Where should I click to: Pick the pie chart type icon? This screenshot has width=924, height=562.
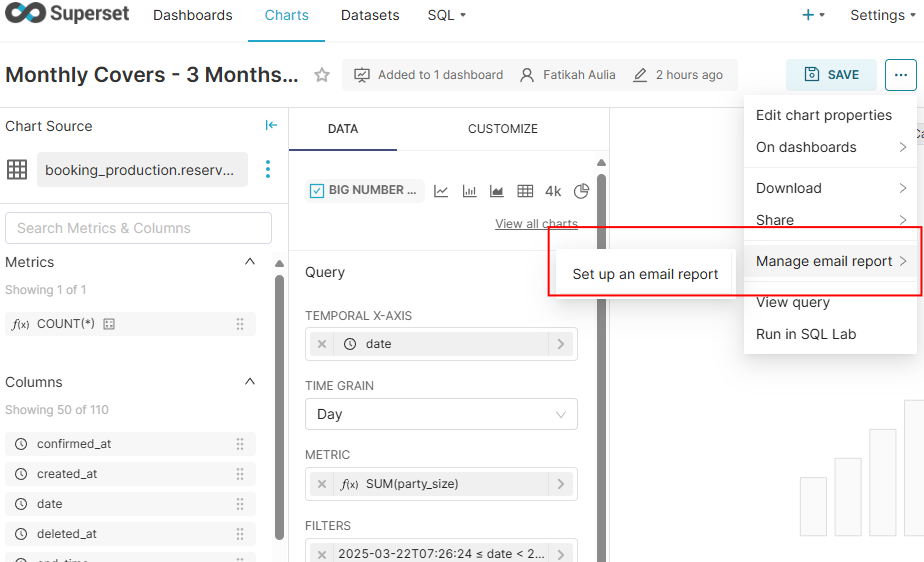click(x=582, y=191)
